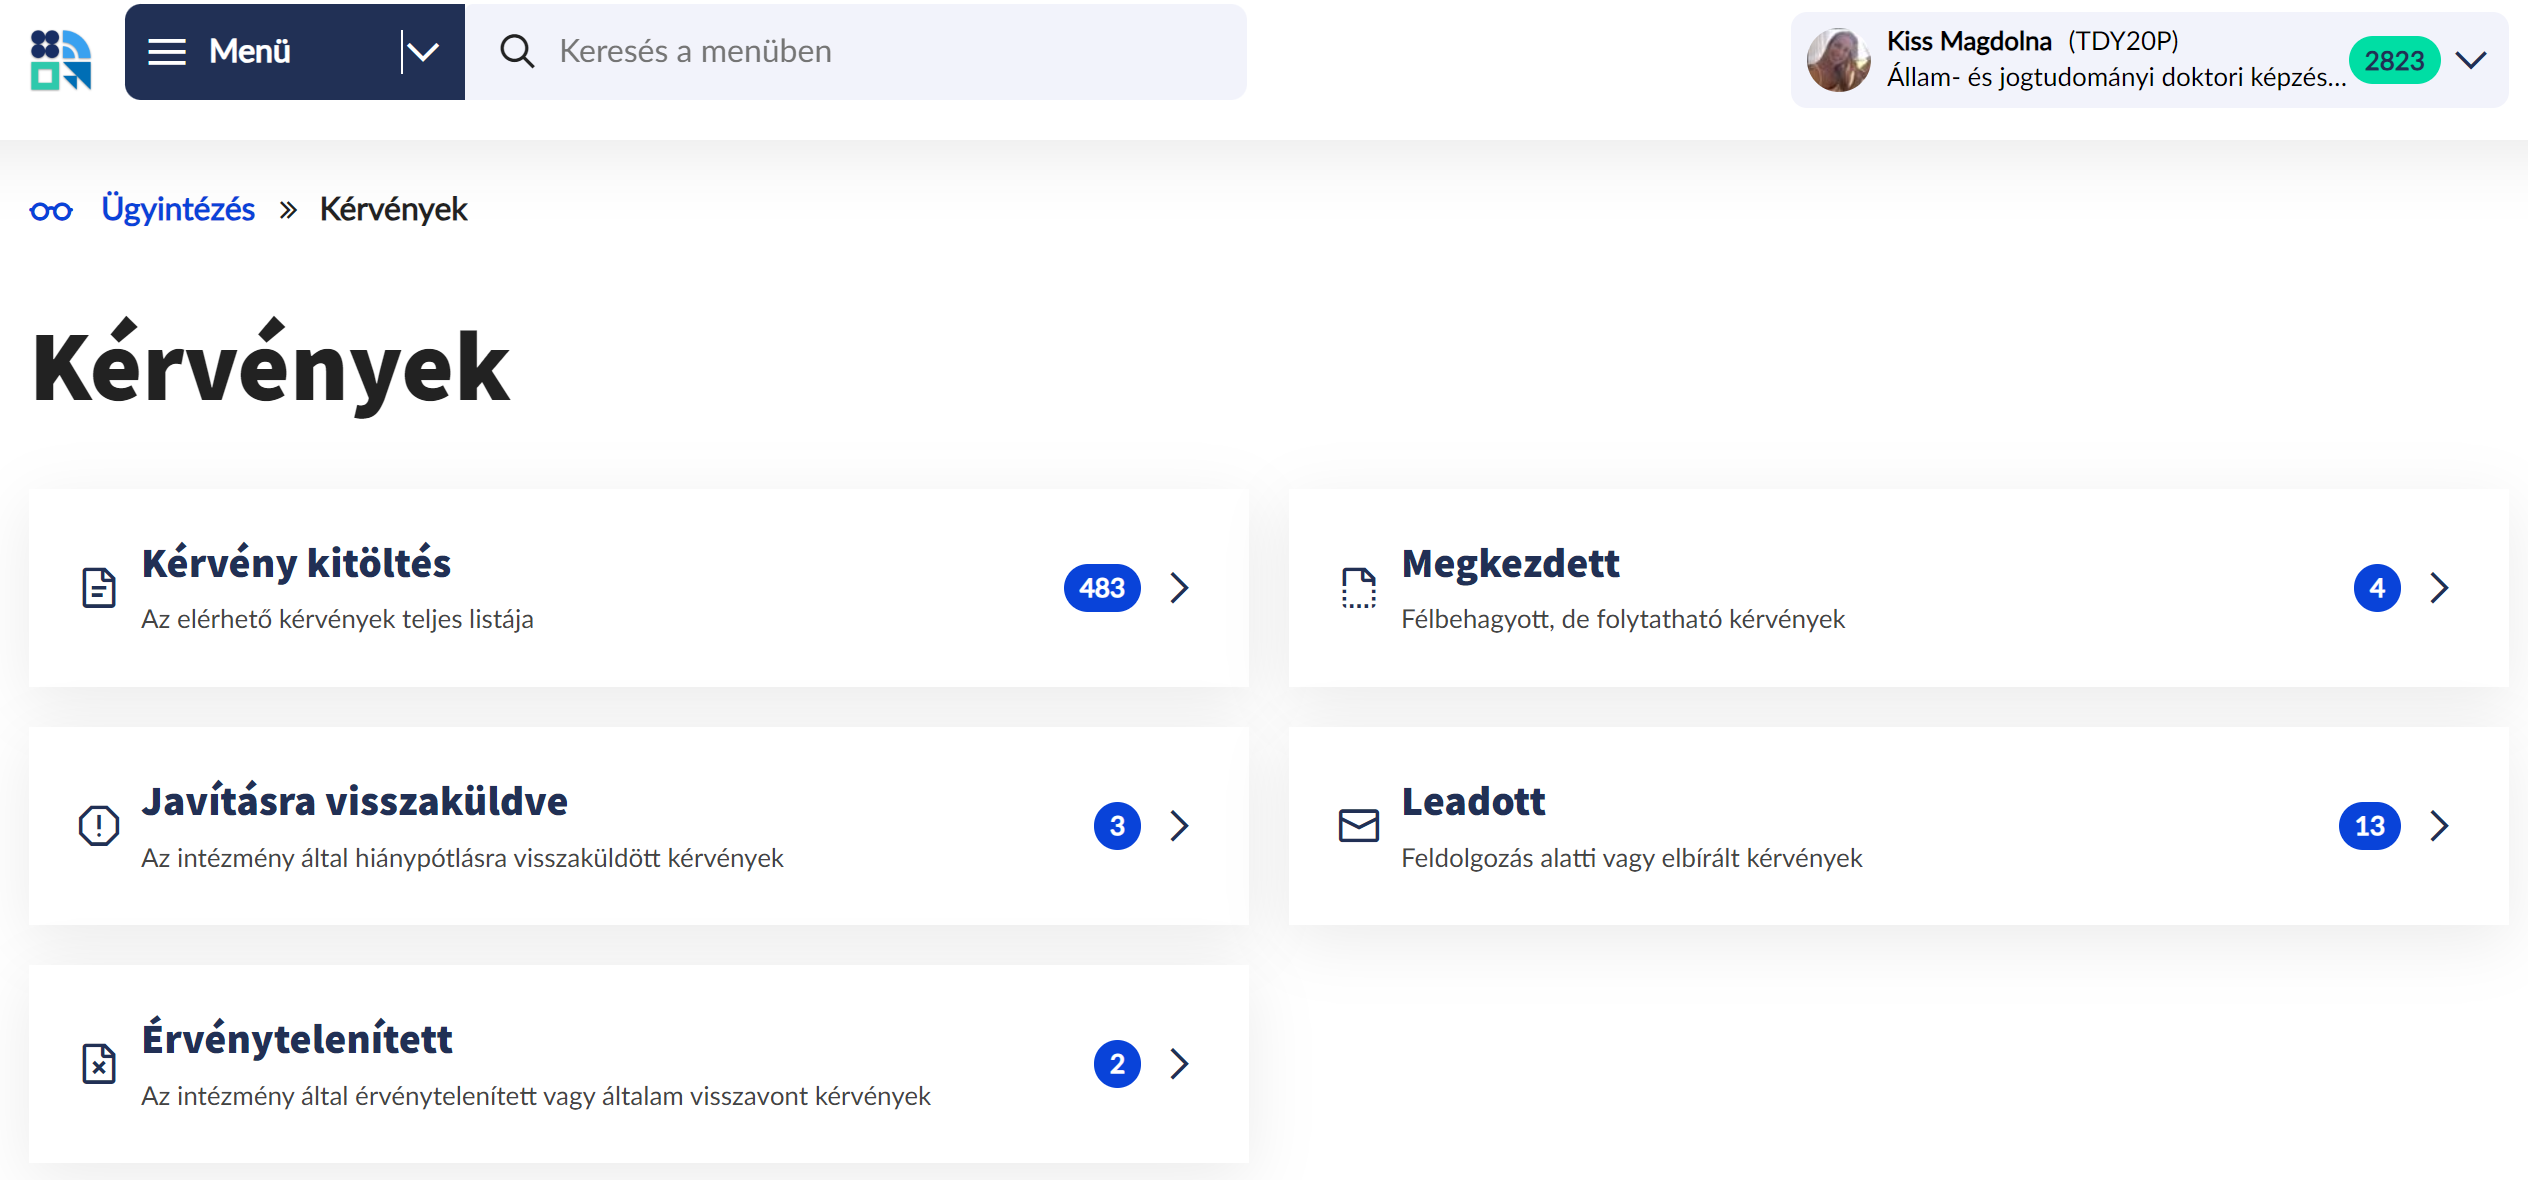This screenshot has height=1180, width=2528.
Task: Click the Javításra visszaküldve warning icon
Action: tap(99, 826)
